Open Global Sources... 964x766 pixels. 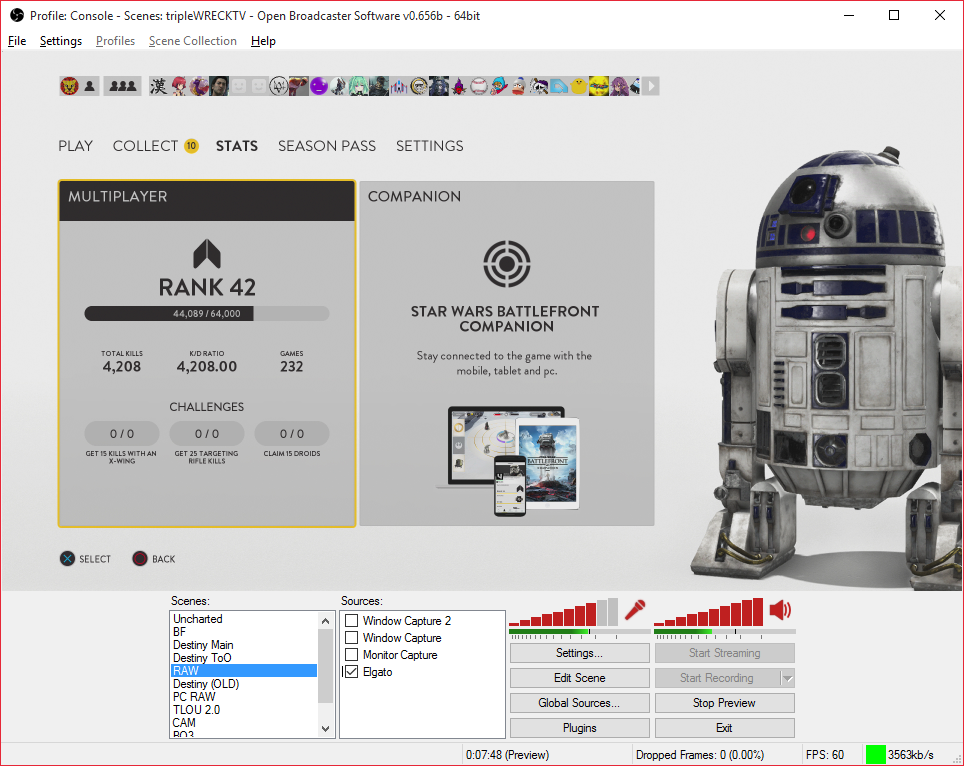[x=579, y=703]
